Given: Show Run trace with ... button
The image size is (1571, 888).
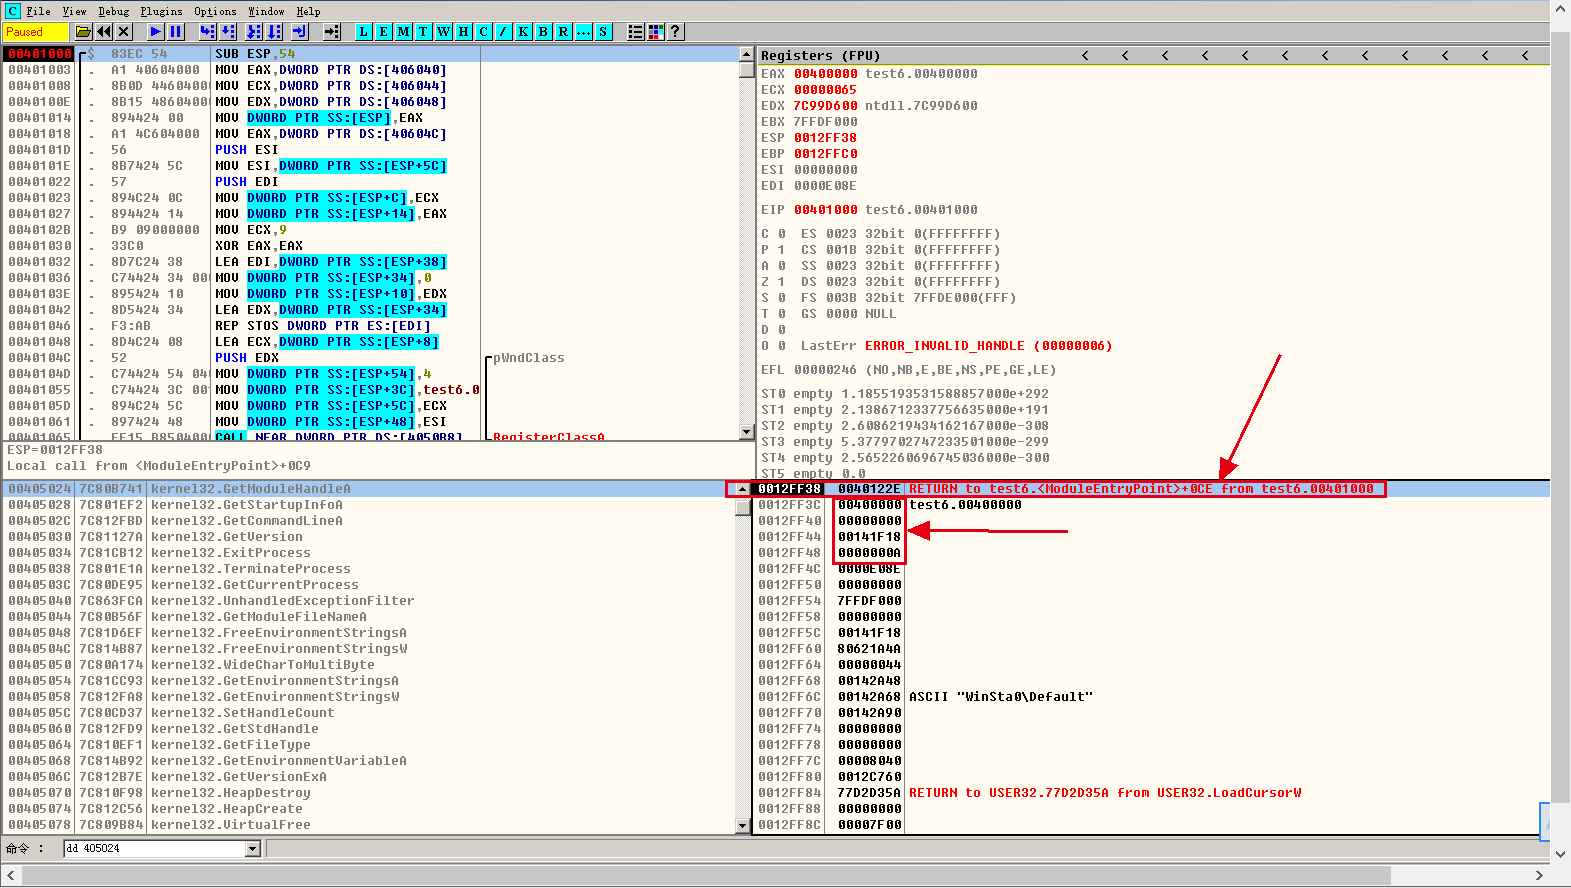Looking at the screenshot, I should click(x=584, y=32).
